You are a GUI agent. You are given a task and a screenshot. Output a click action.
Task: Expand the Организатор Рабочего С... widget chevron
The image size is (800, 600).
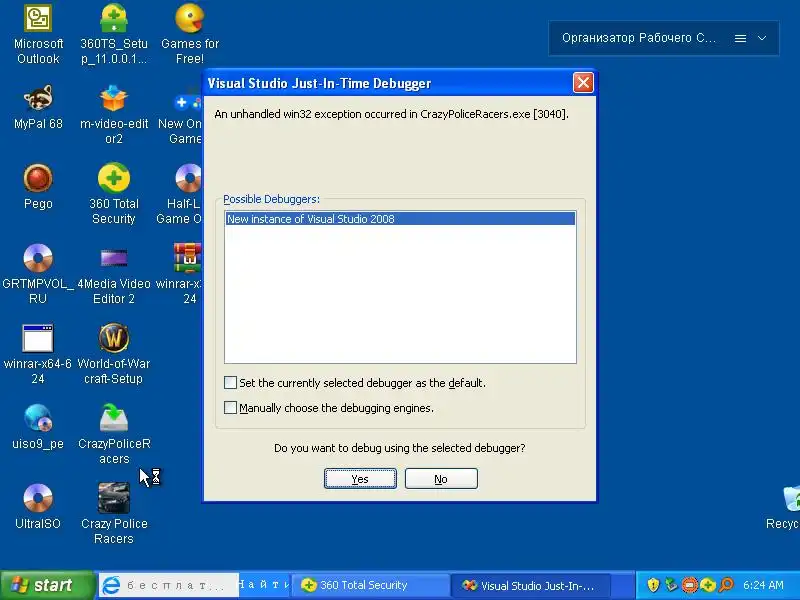[x=762, y=38]
